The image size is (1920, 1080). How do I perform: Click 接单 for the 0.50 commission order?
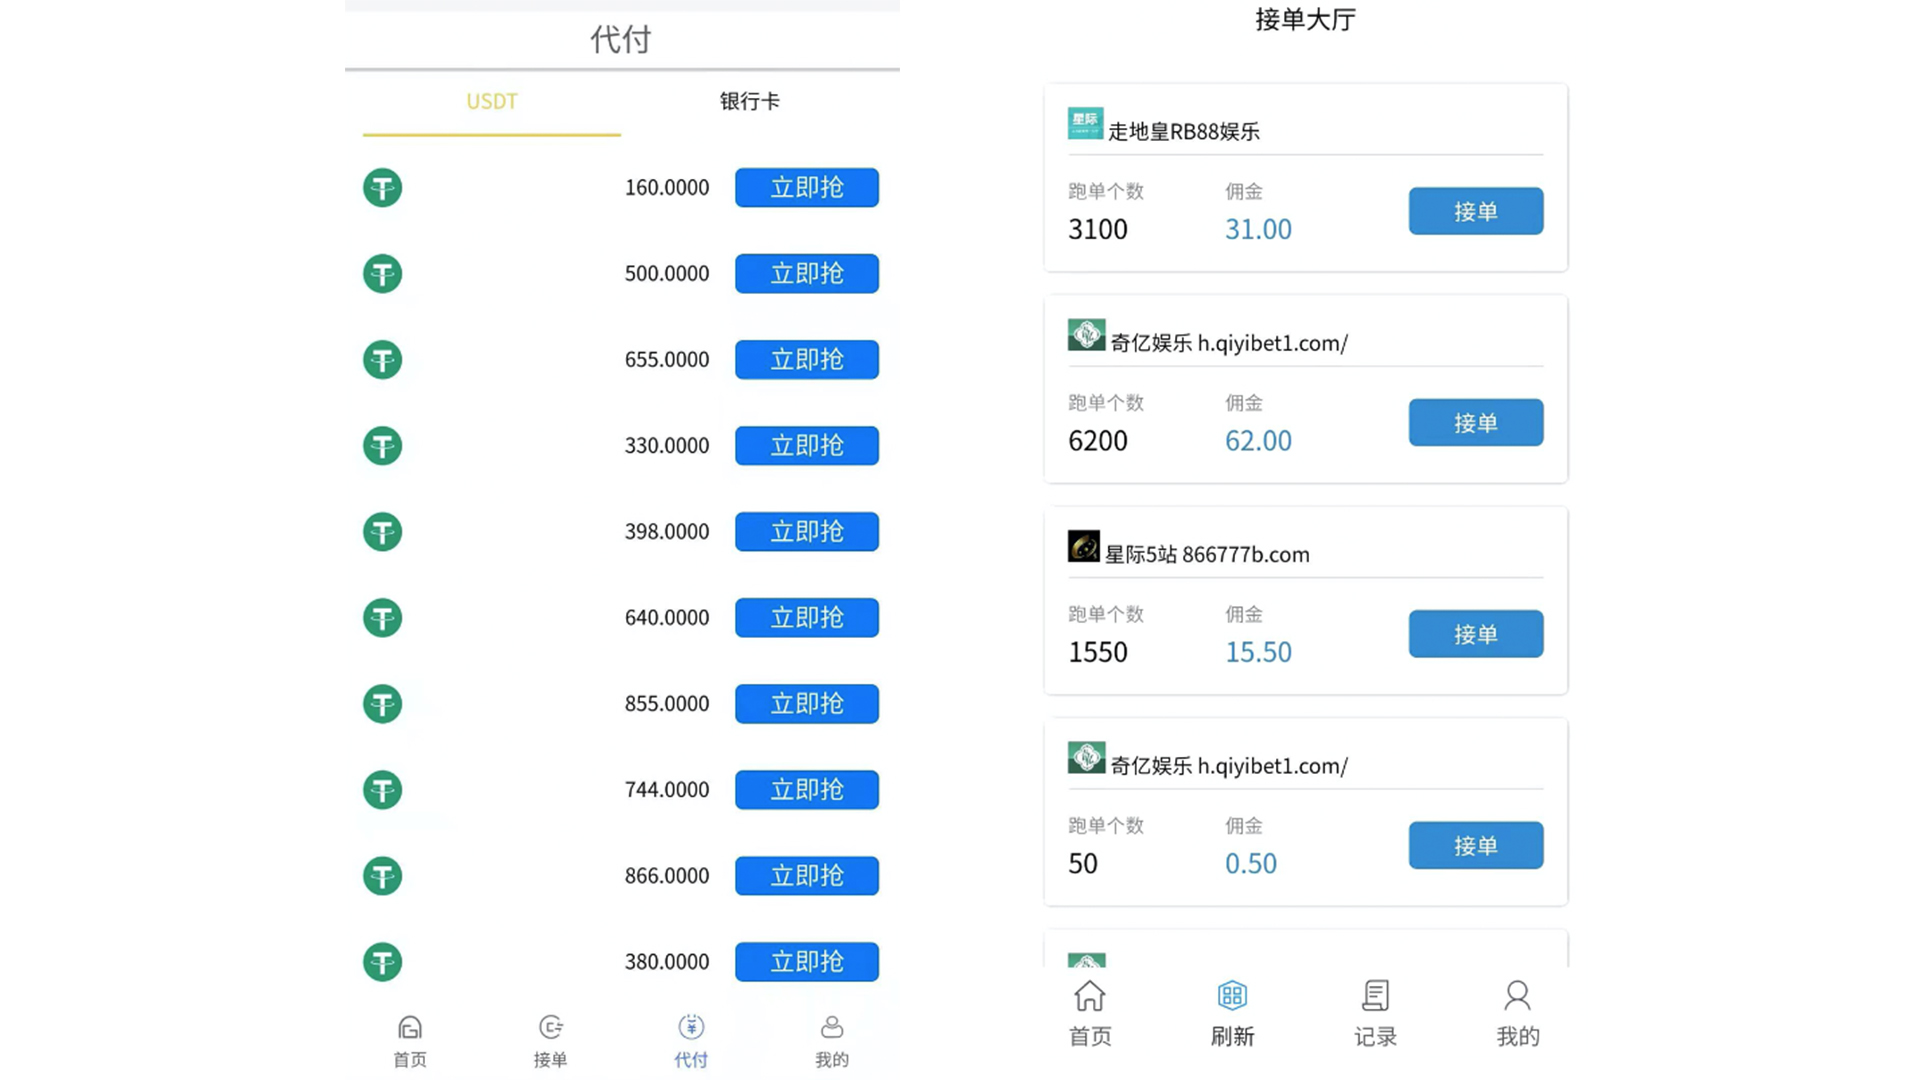click(1476, 846)
